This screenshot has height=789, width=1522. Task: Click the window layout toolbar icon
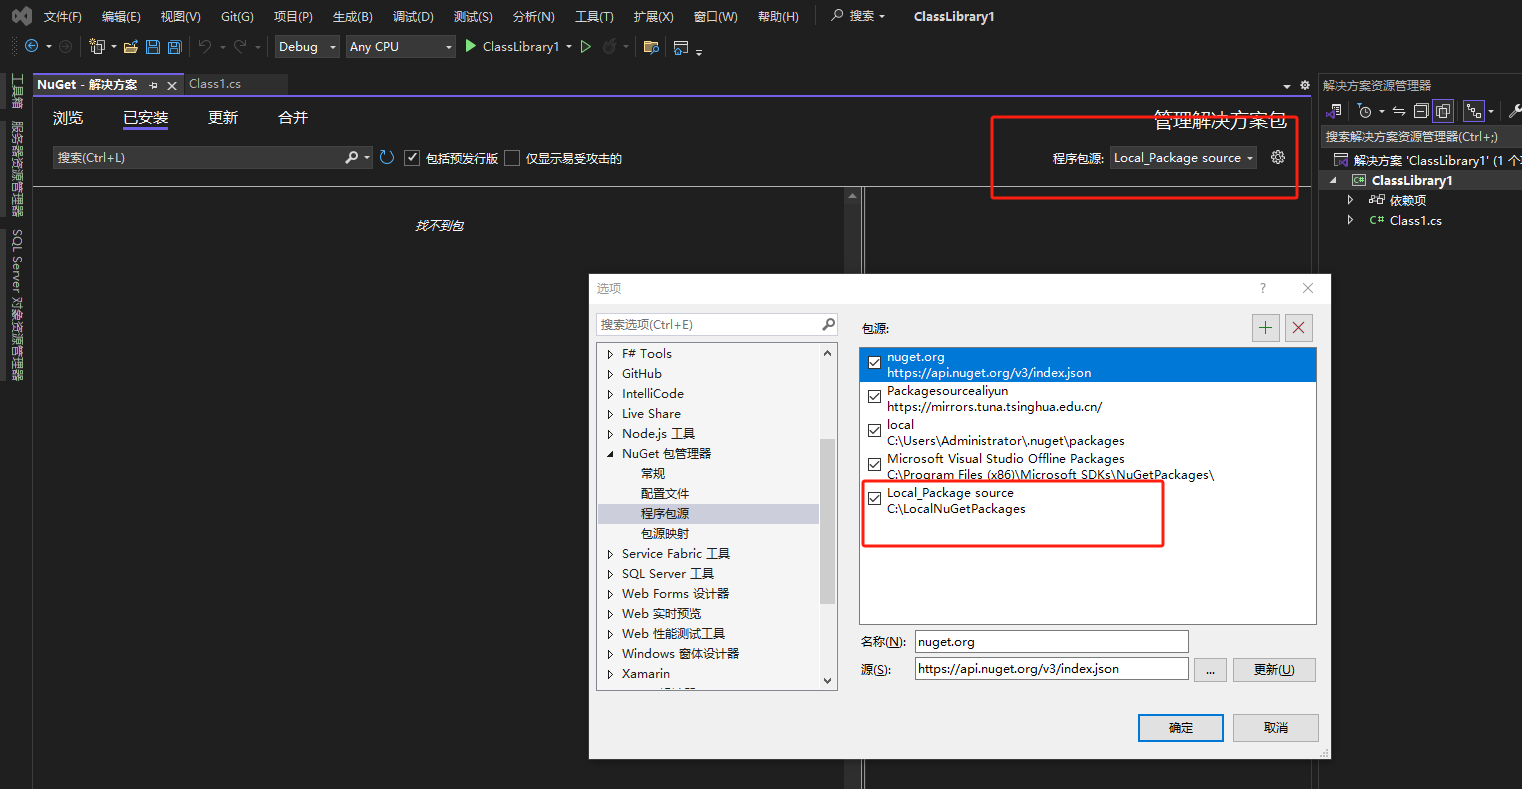pyautogui.click(x=681, y=46)
